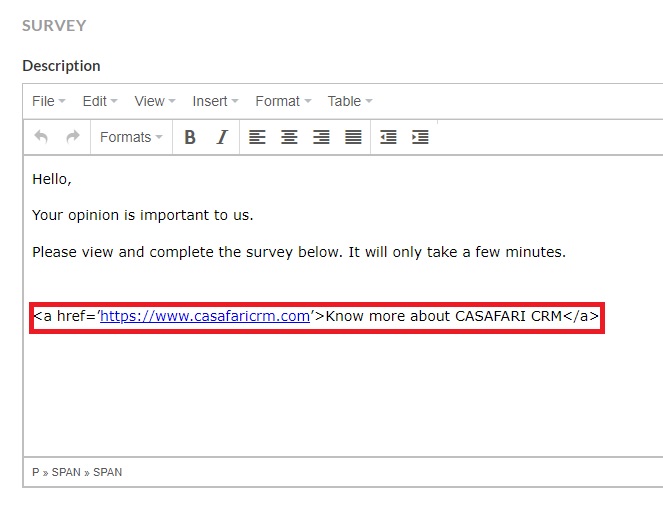663x517 pixels.
Task: Select the first SPAN in path bar
Action: tap(66, 472)
